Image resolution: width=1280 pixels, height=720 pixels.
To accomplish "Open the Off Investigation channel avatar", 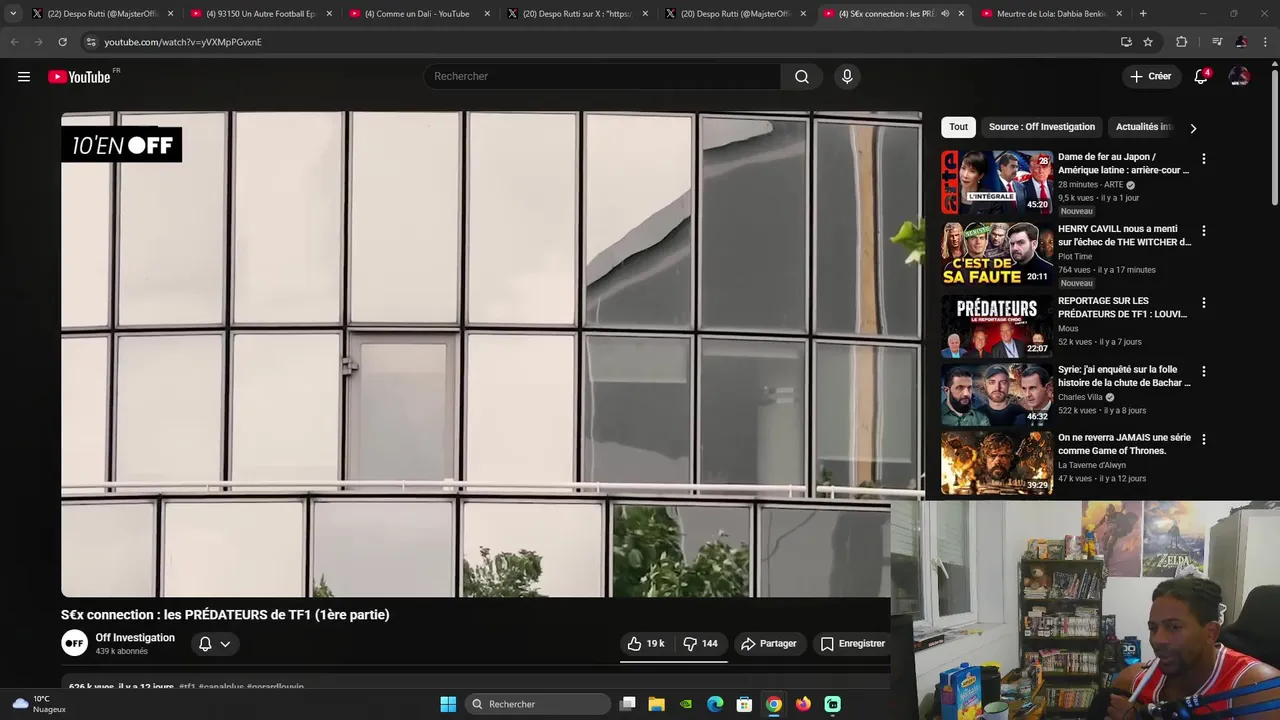I will (74, 643).
